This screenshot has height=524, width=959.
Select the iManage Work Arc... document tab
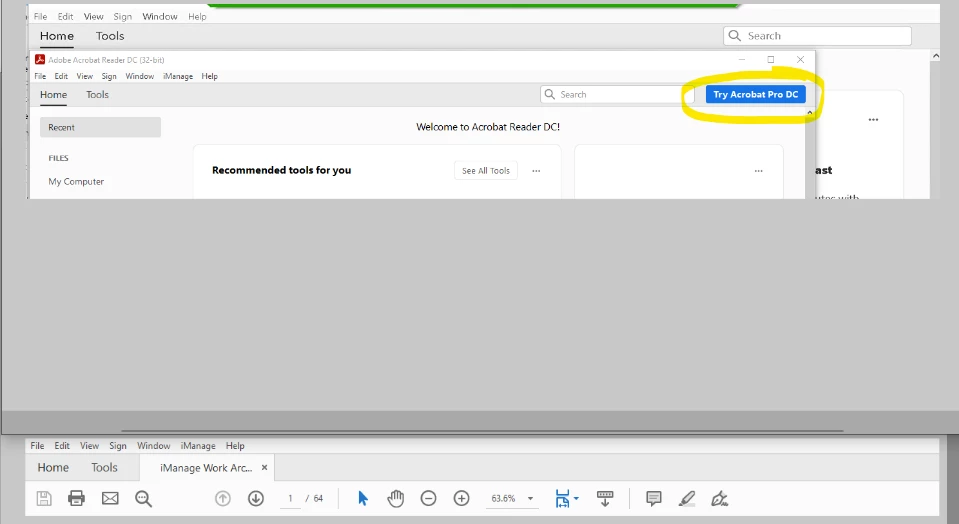coord(206,468)
